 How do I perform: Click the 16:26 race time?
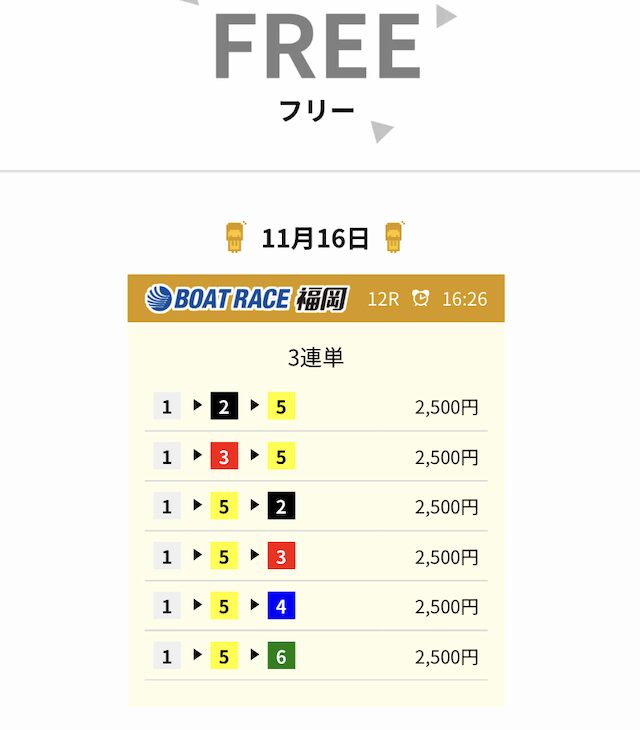[x=465, y=299]
